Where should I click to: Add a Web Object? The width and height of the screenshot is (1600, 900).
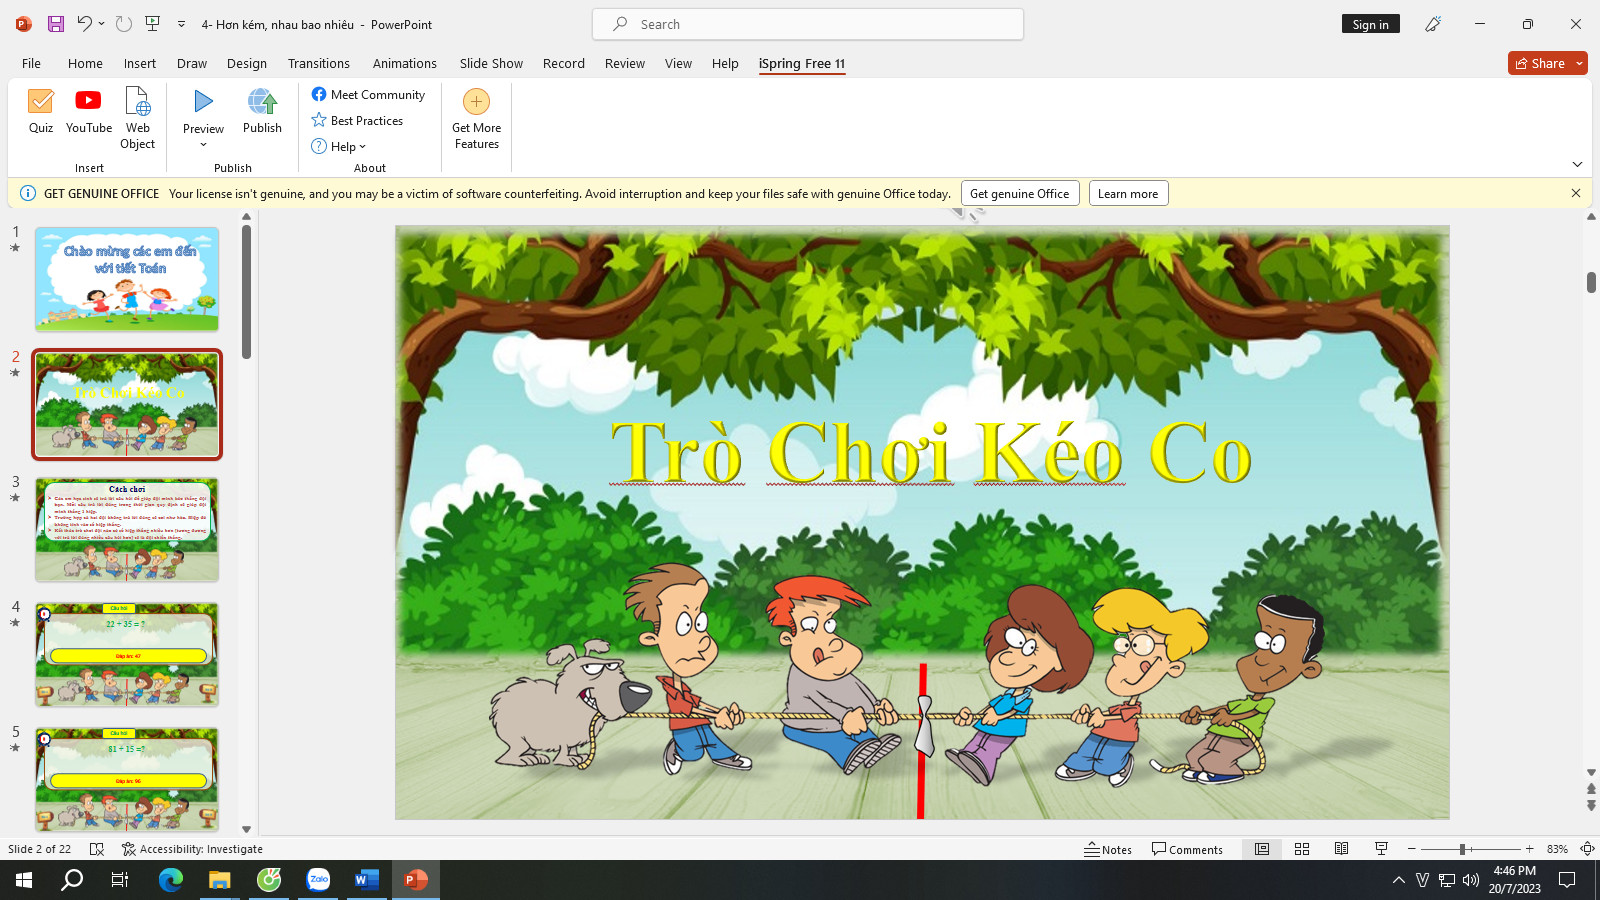pyautogui.click(x=138, y=118)
